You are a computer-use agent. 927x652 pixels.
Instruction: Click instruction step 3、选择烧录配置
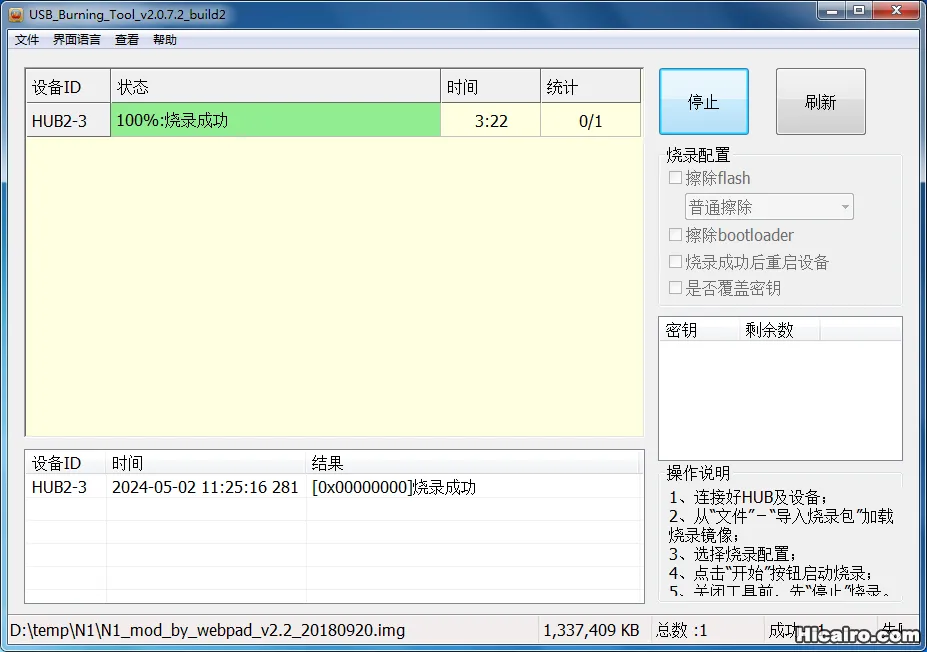(x=732, y=554)
